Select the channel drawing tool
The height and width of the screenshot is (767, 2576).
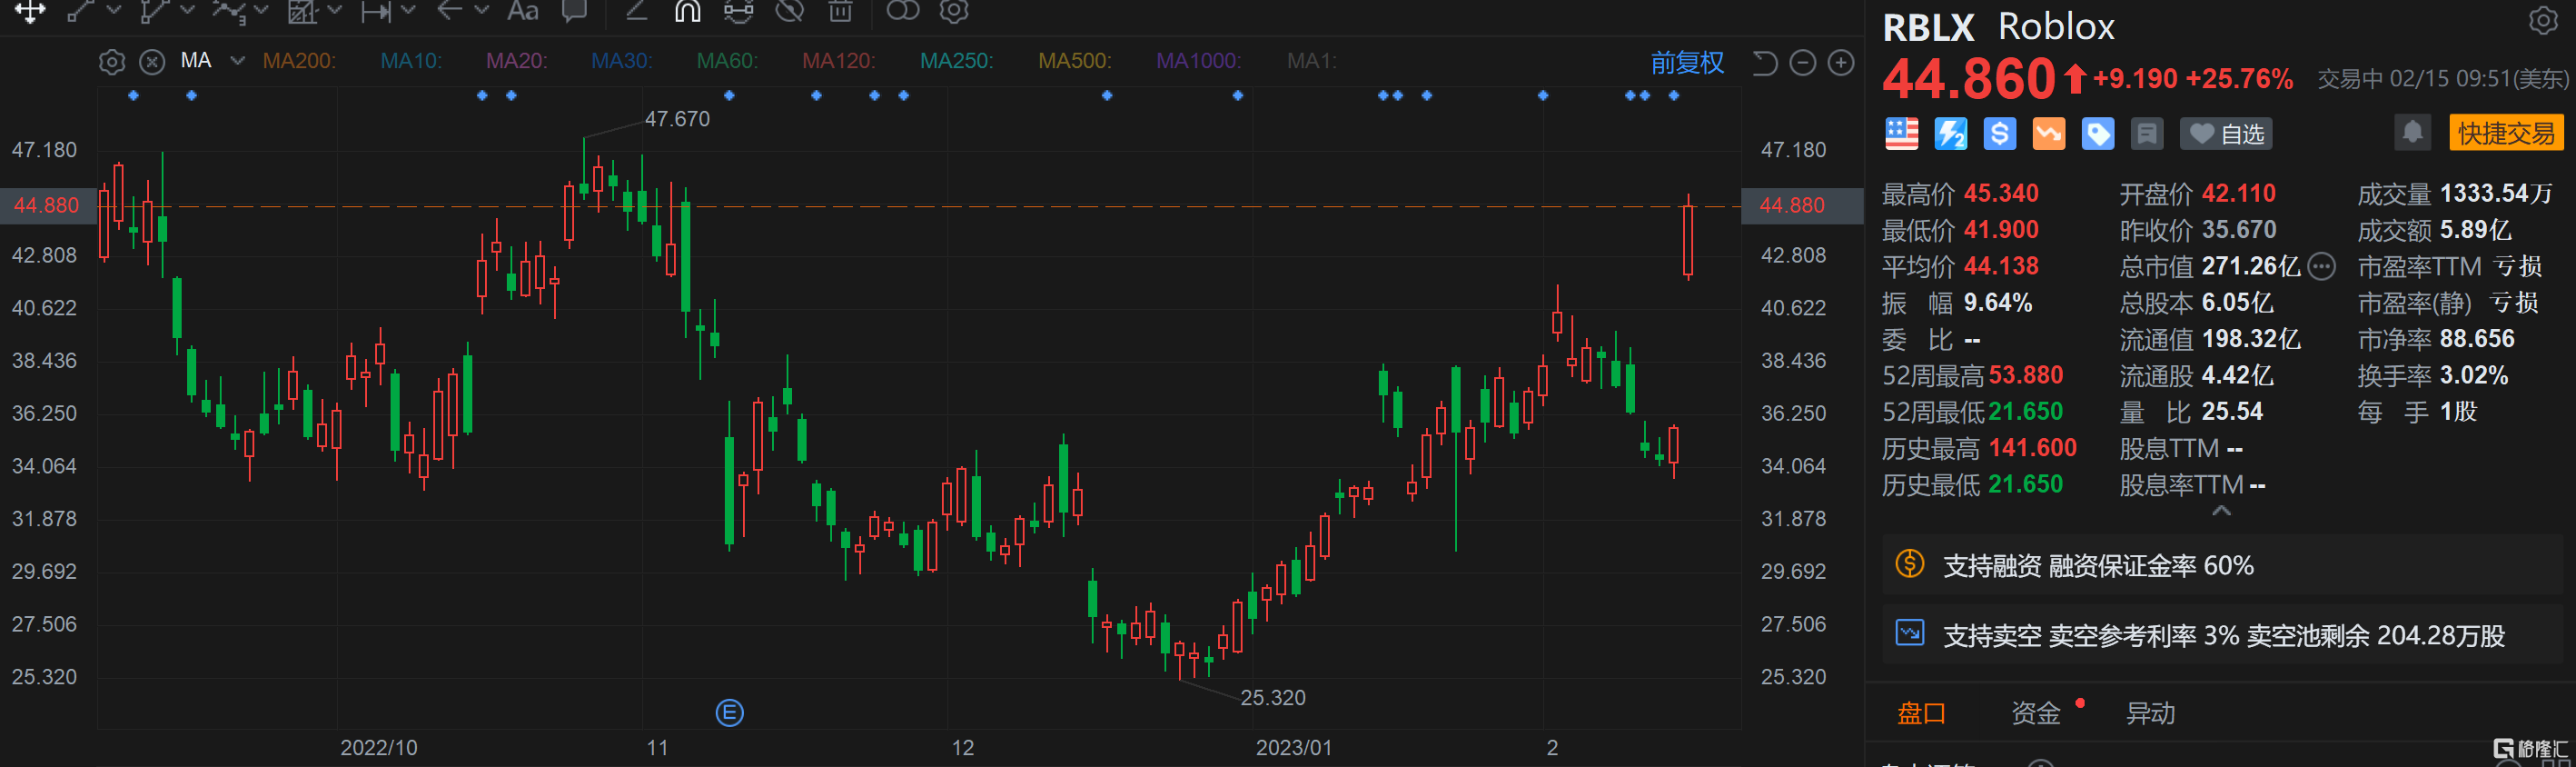coord(154,11)
